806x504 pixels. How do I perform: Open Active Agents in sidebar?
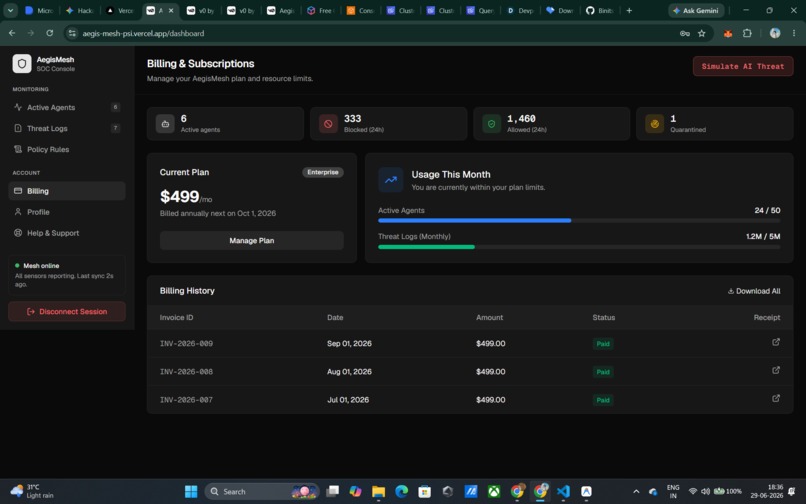pos(67,107)
